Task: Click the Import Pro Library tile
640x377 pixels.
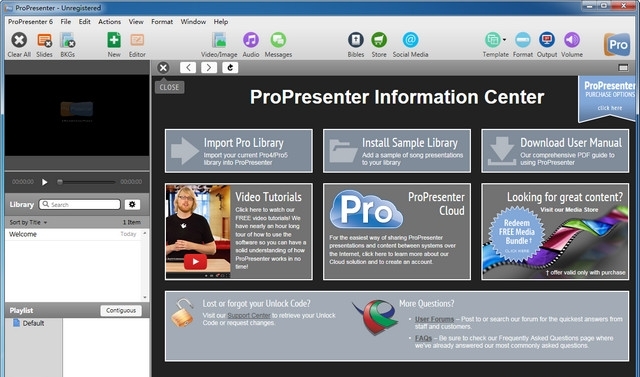Action: [239, 151]
